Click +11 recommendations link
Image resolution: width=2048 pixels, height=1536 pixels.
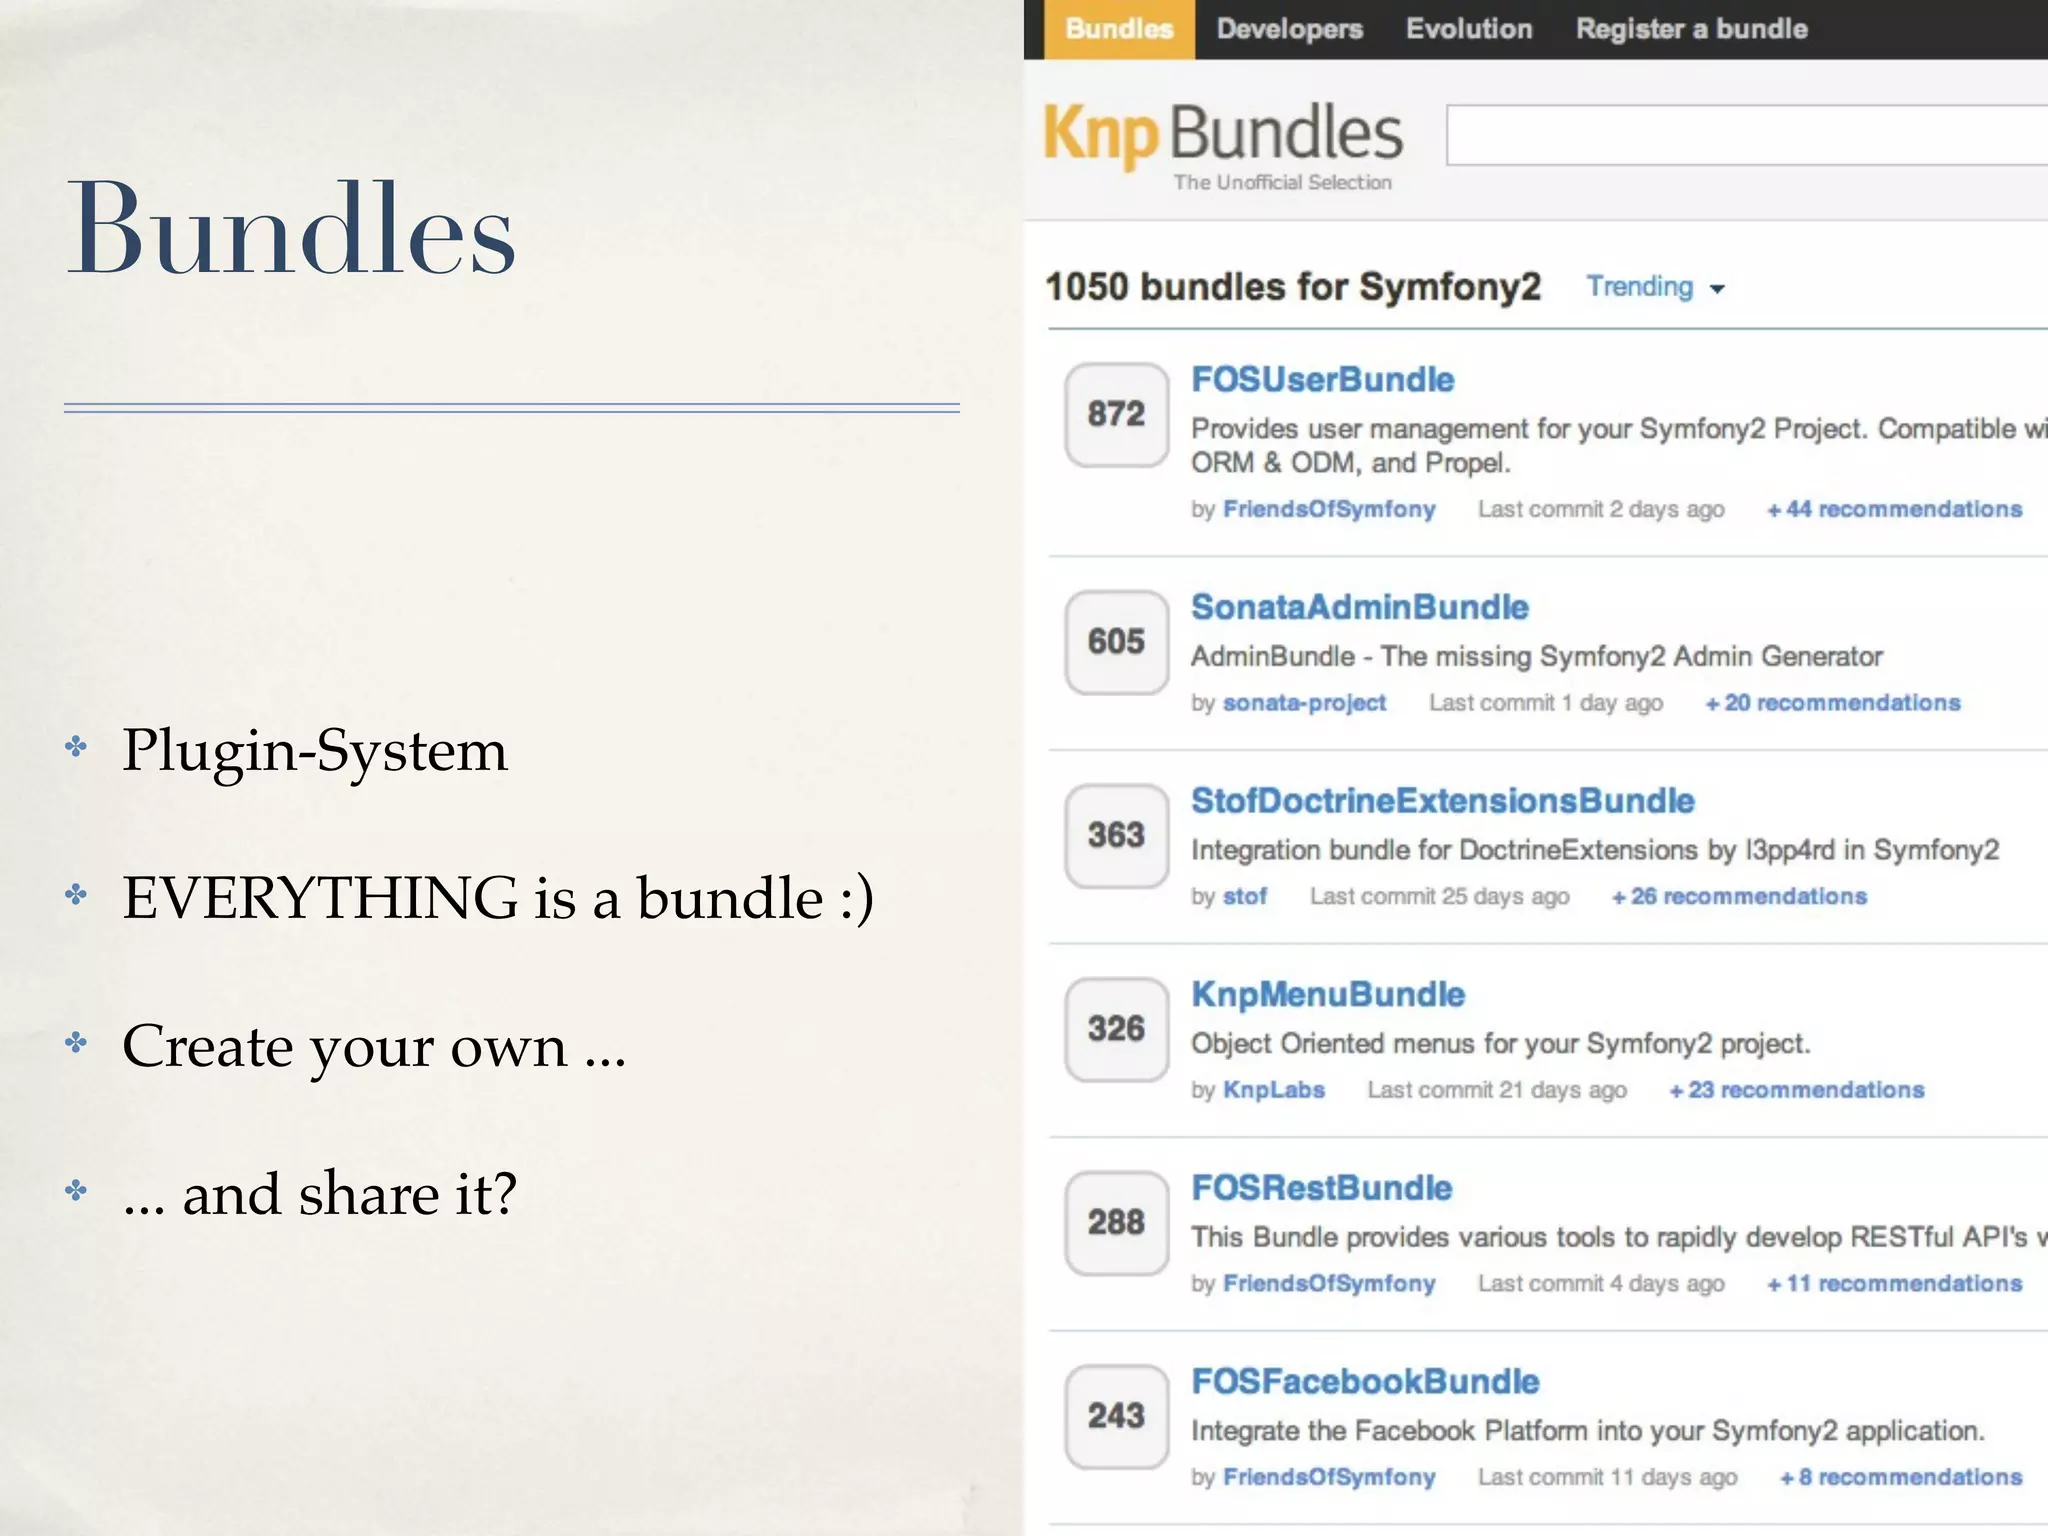click(x=1894, y=1283)
